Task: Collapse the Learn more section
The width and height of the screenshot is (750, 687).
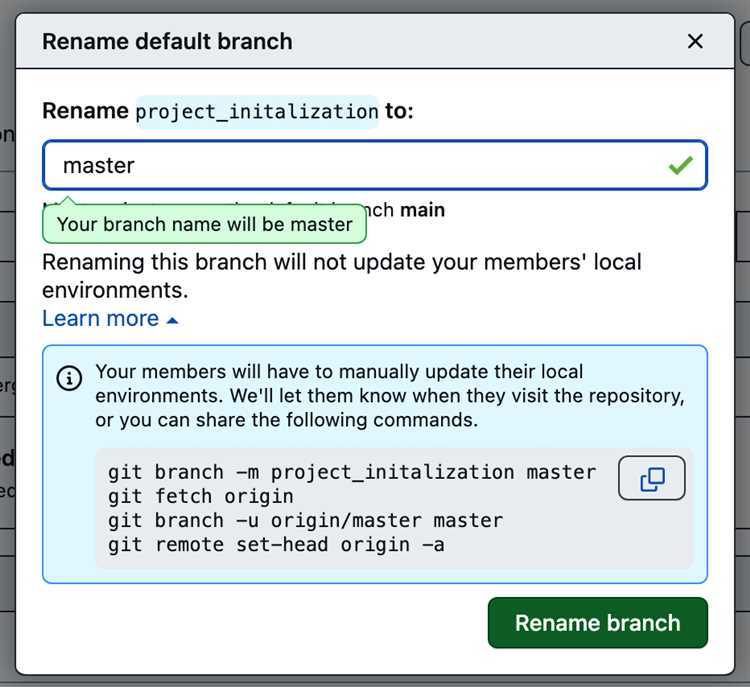Action: pyautogui.click(x=110, y=319)
